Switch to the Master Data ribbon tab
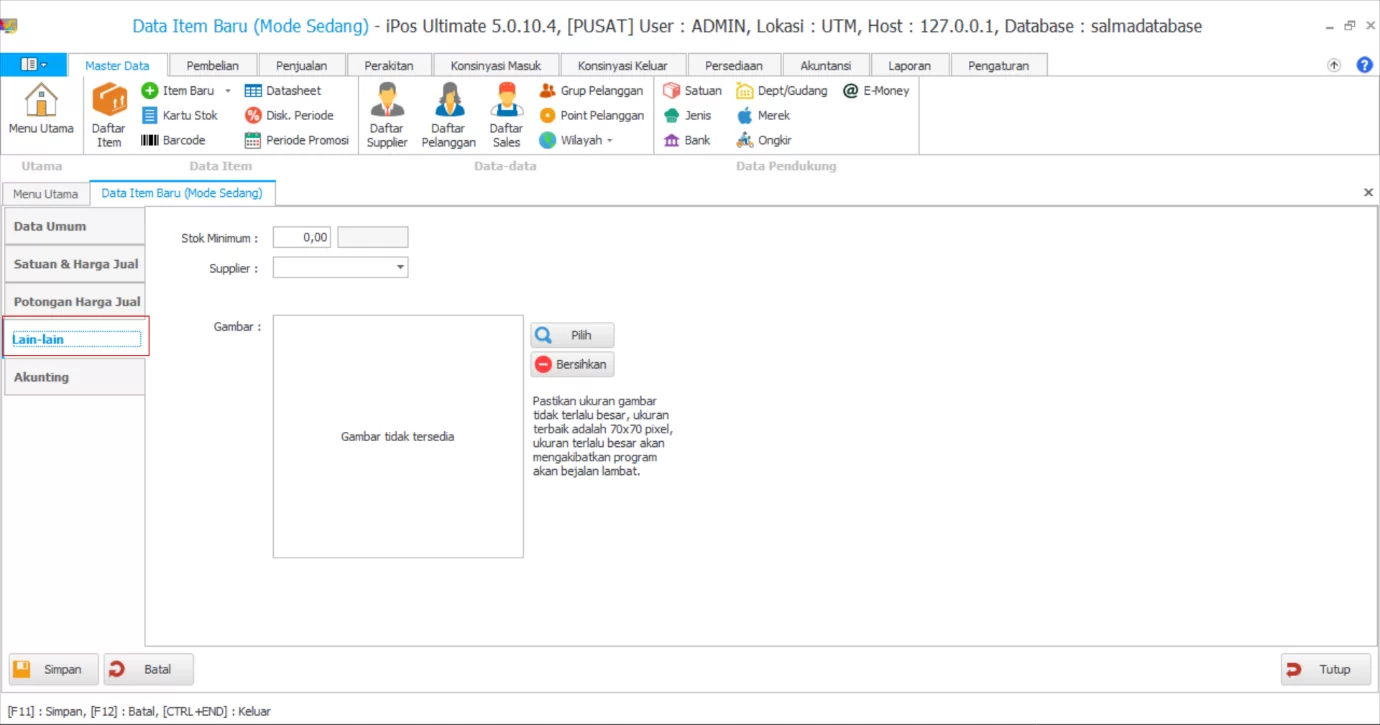Viewport: 1380px width, 725px height. coord(117,65)
